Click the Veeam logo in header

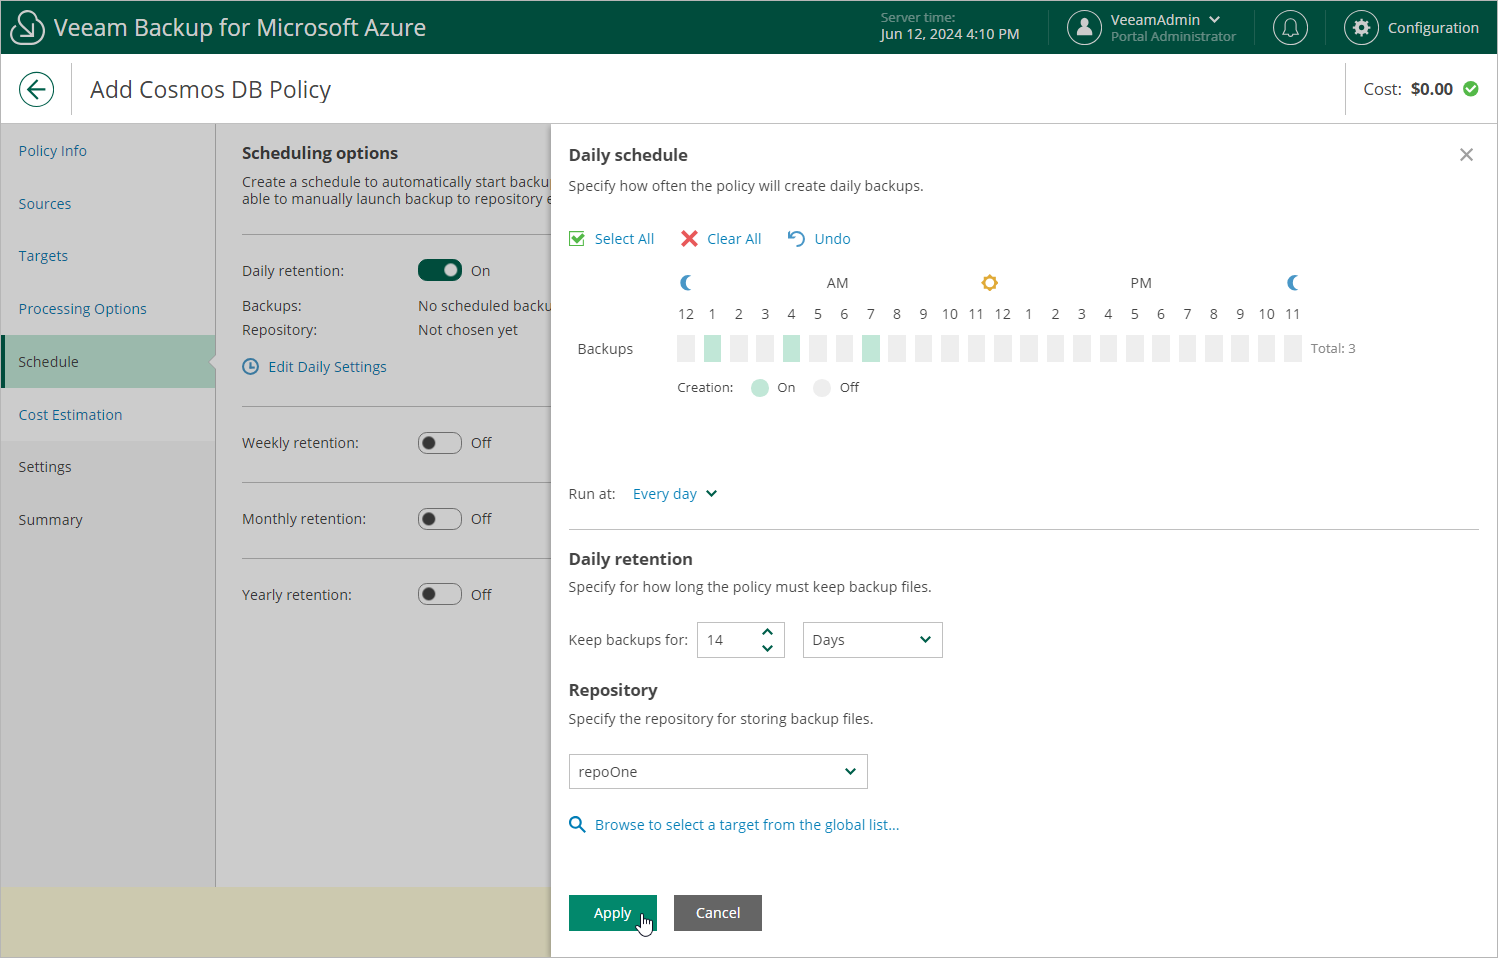coord(27,28)
